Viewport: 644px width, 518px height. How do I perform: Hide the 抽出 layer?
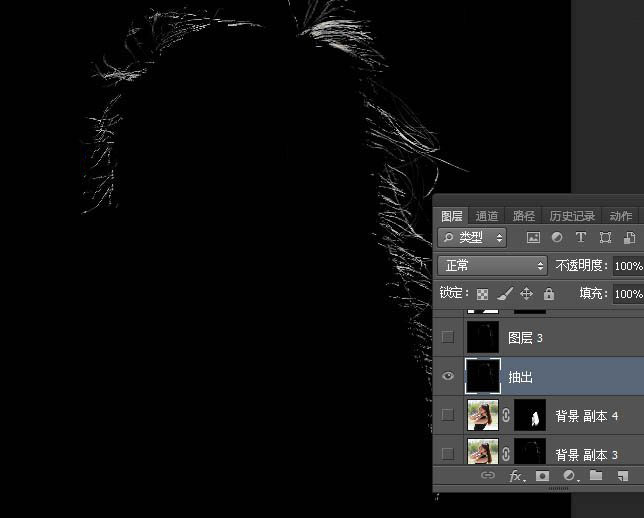(x=448, y=376)
